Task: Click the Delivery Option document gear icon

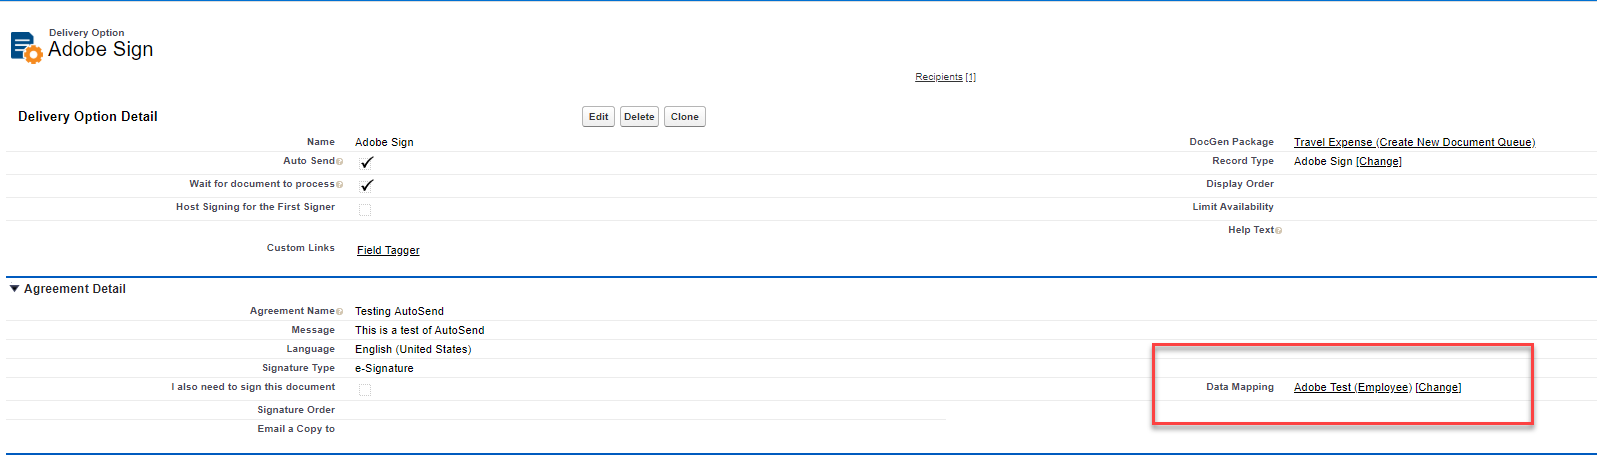Action: (26, 47)
